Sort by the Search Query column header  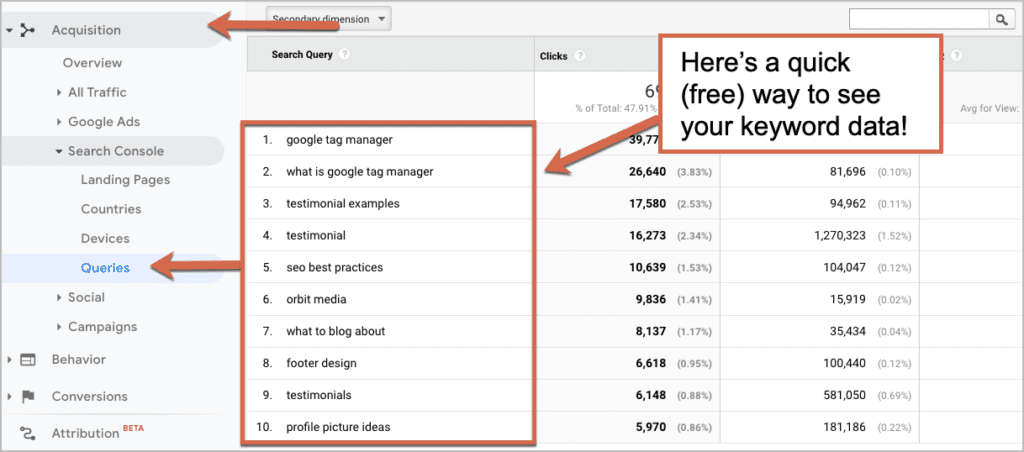coord(302,55)
